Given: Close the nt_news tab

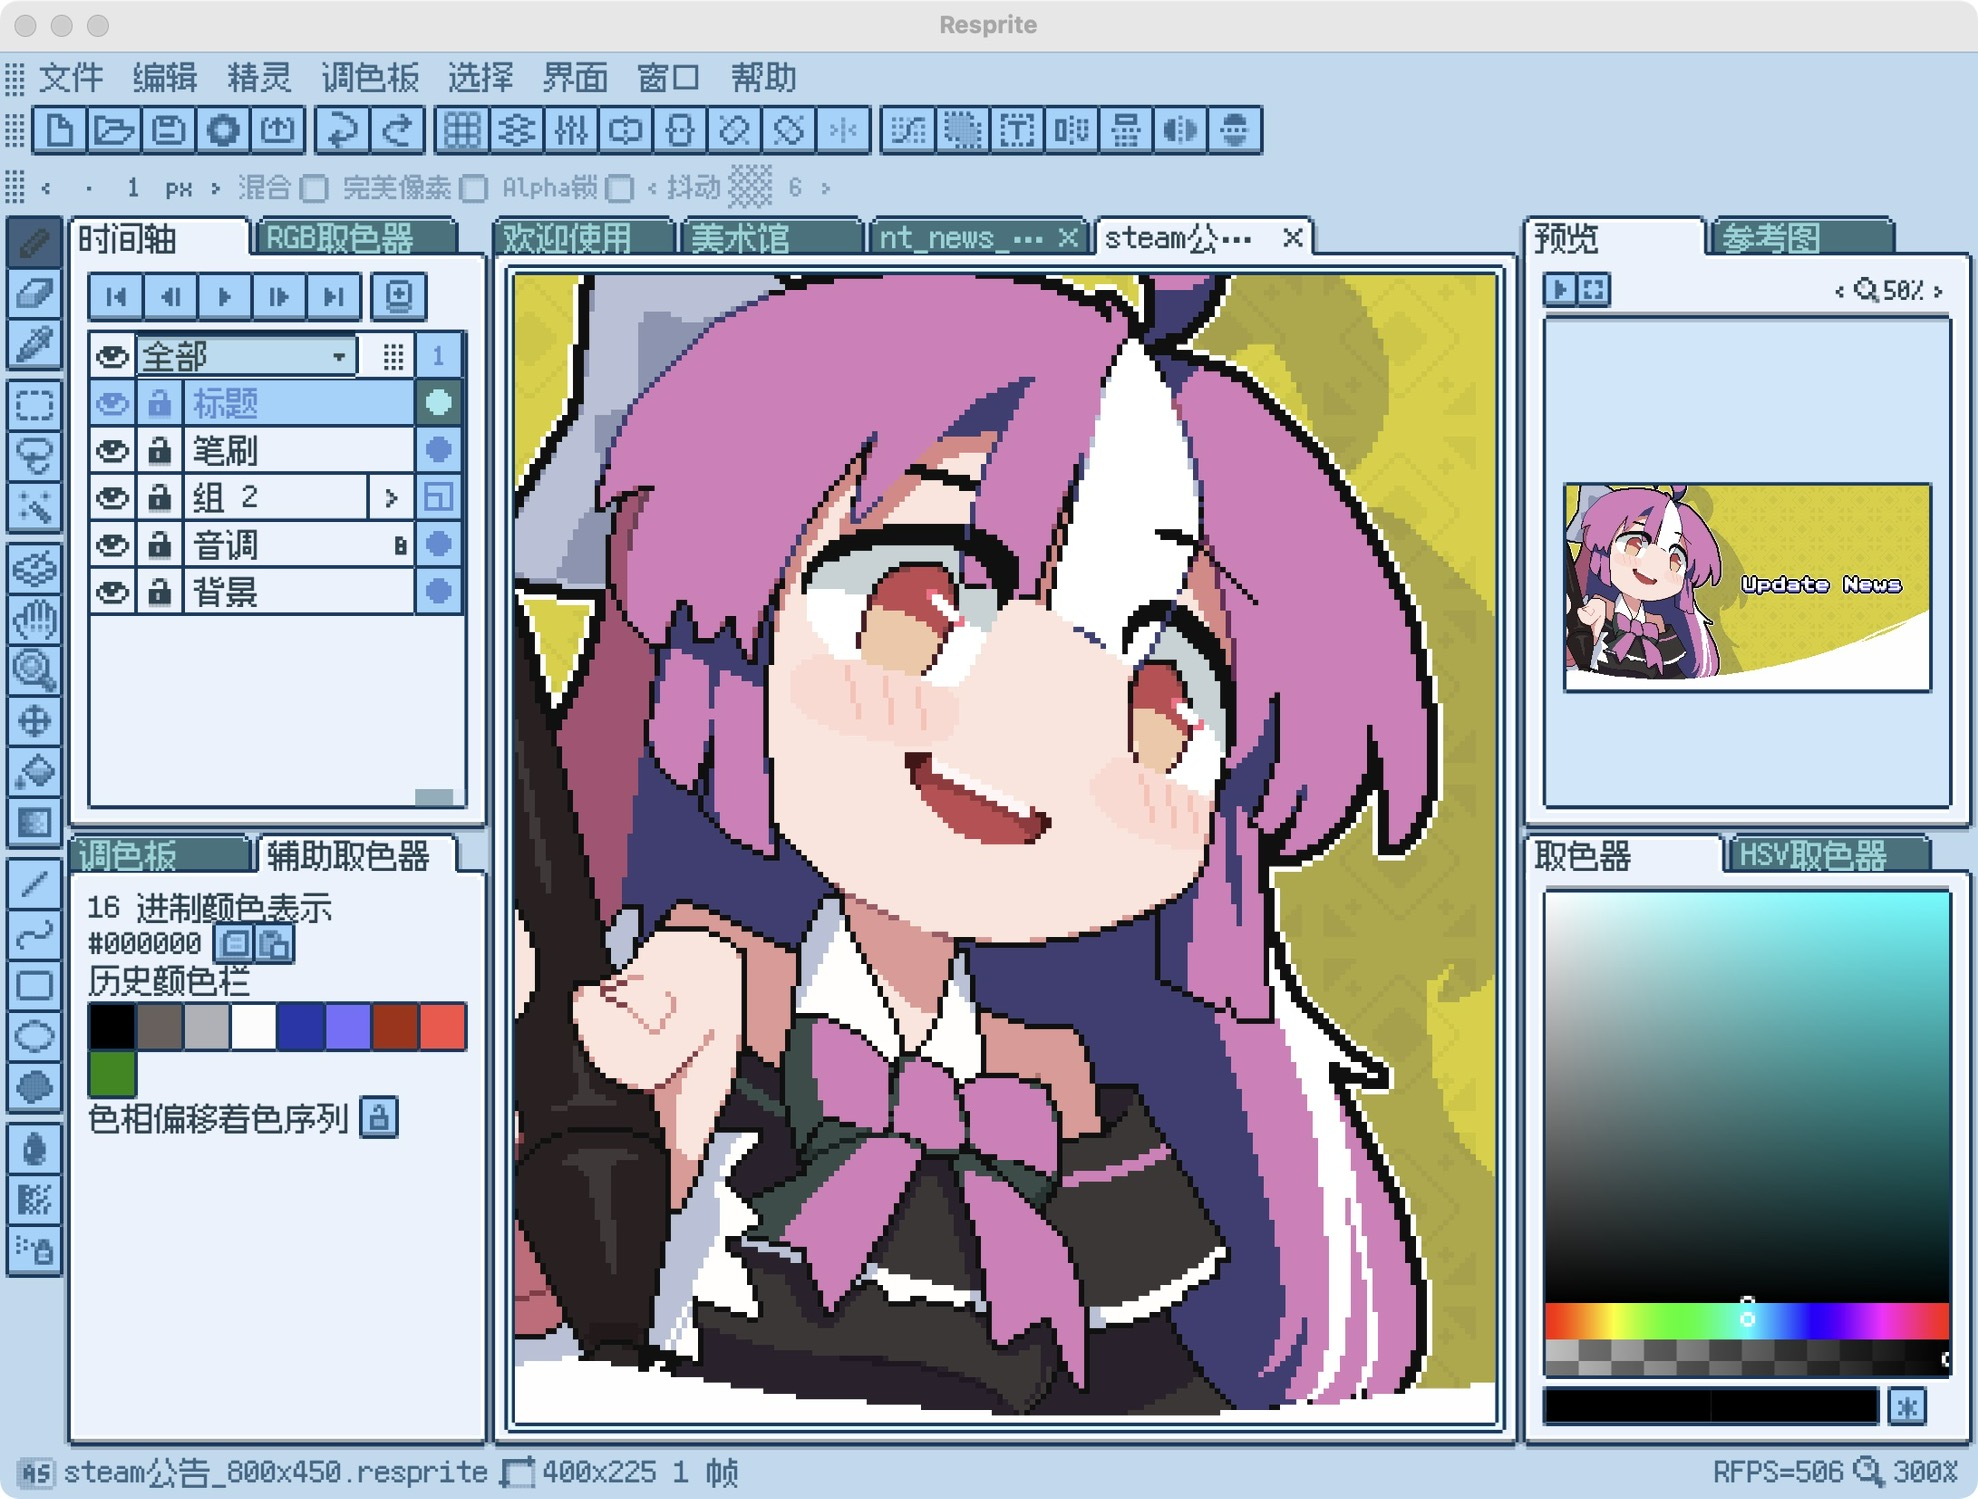Looking at the screenshot, I should point(1067,238).
